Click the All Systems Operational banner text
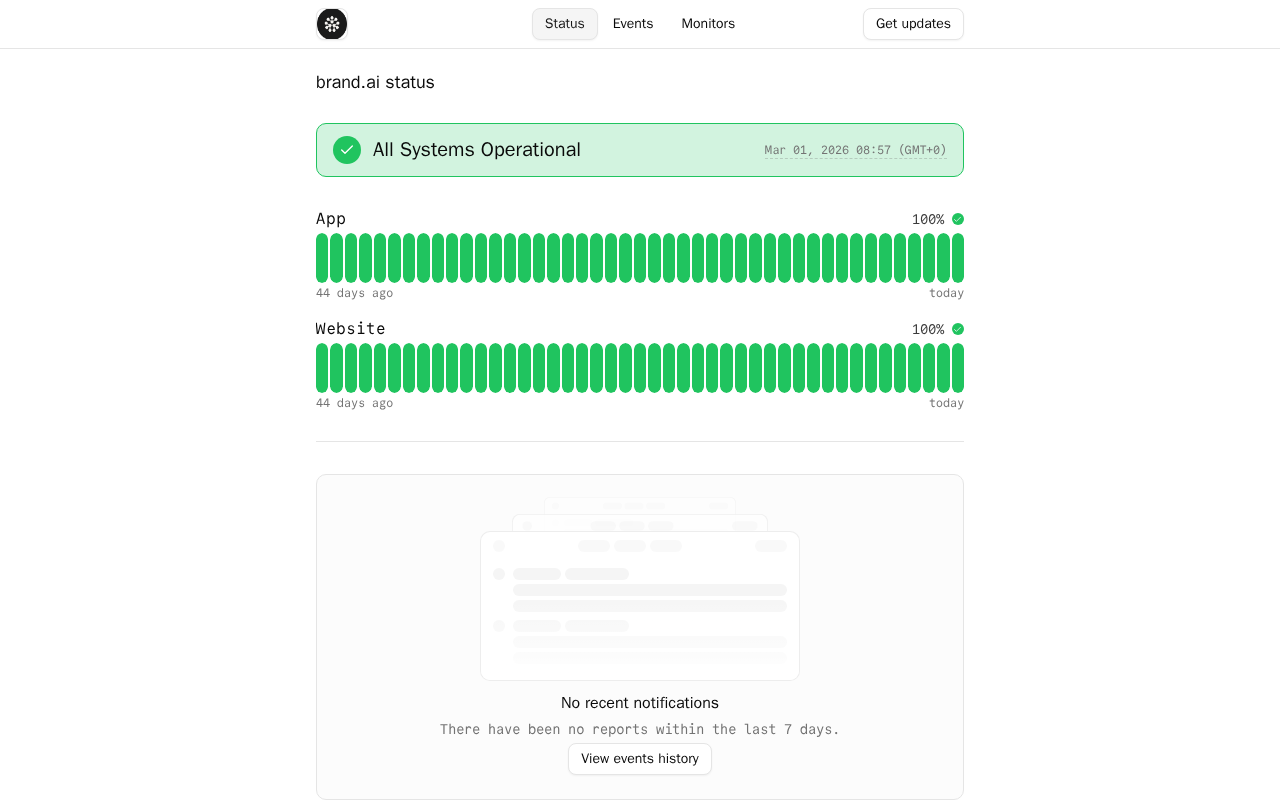The height and width of the screenshot is (800, 1280). (x=477, y=150)
